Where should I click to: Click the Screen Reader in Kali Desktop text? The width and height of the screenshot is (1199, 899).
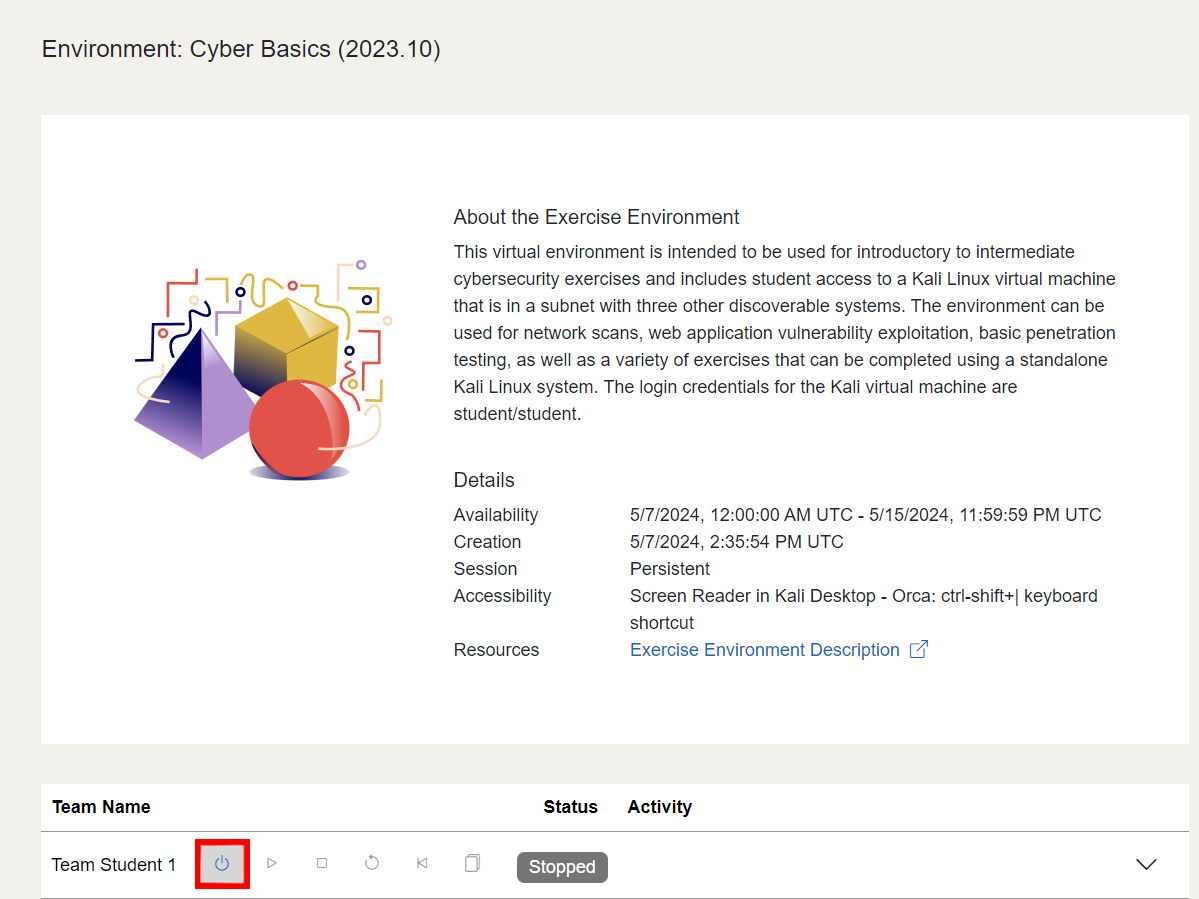tap(864, 609)
